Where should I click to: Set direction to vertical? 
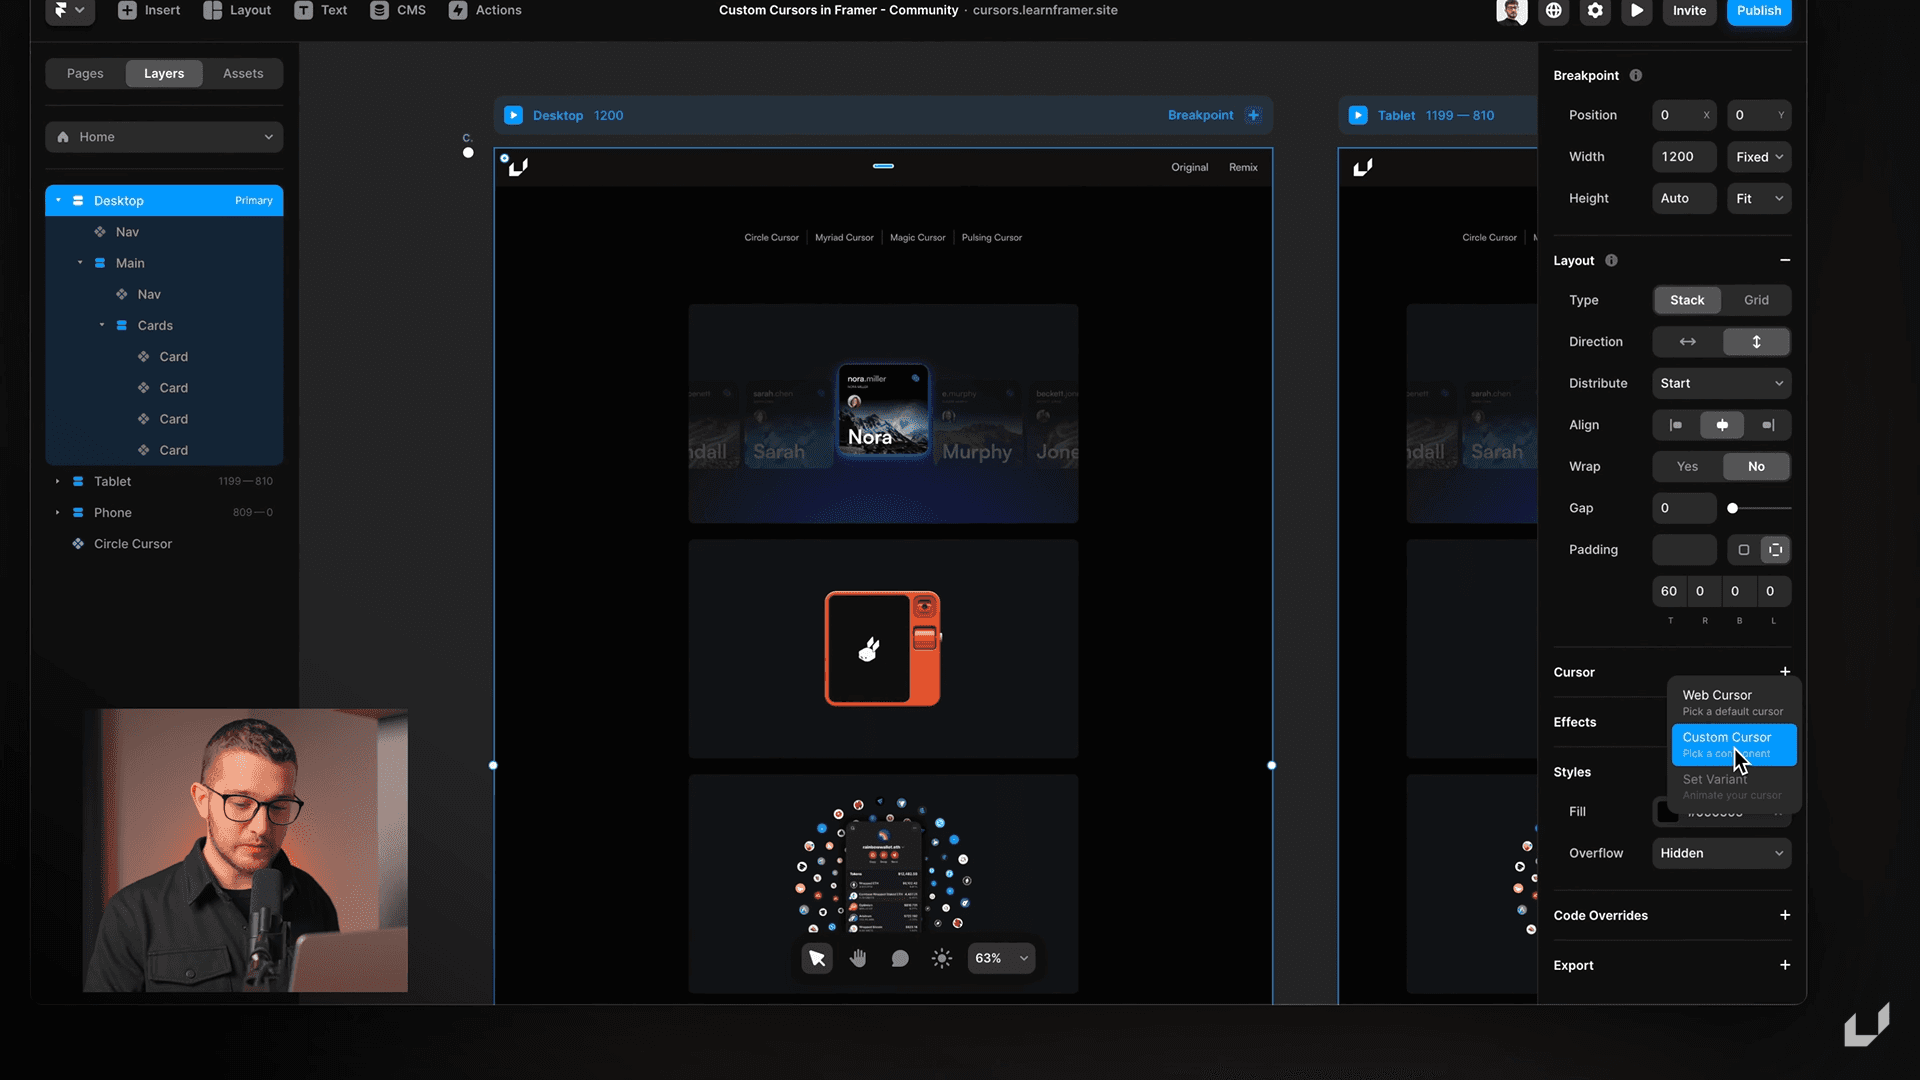point(1756,342)
